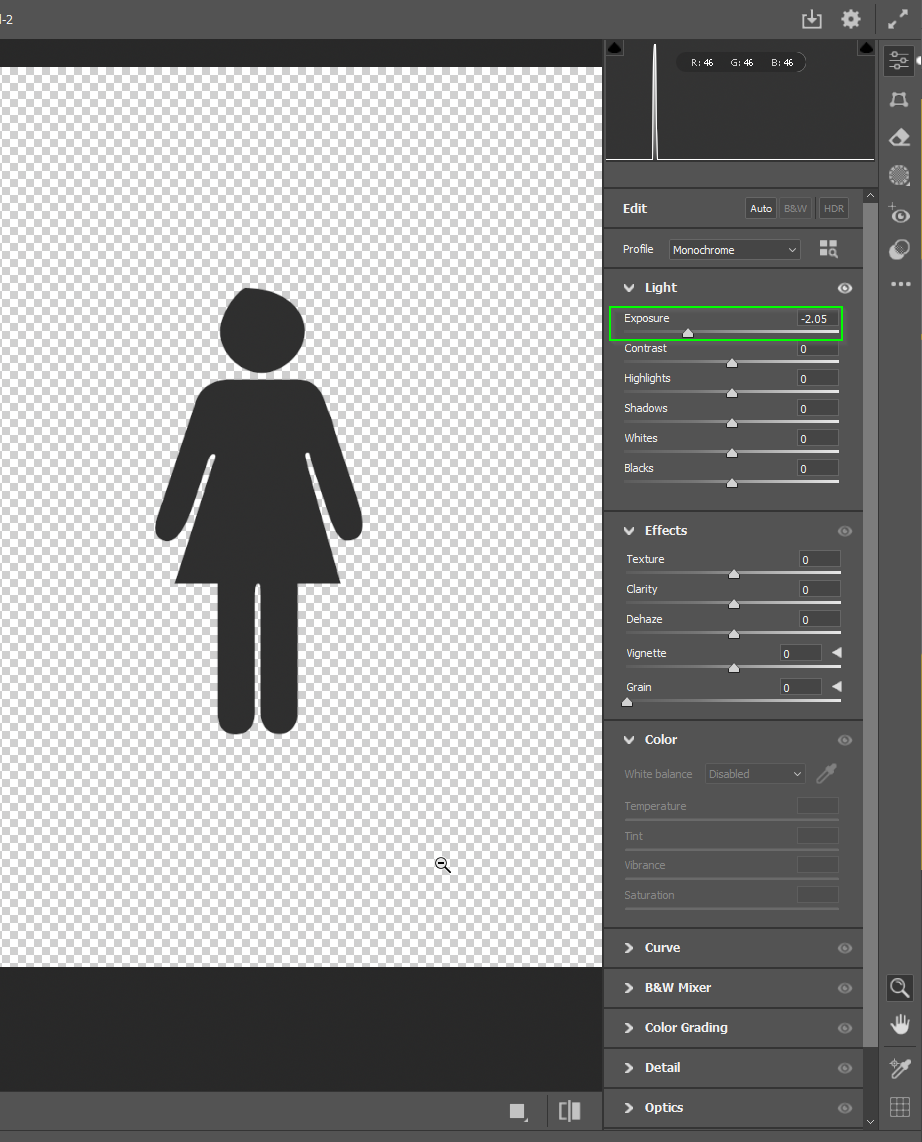The image size is (922, 1142).
Task: Open the Crop and Rotate tool
Action: point(898,99)
